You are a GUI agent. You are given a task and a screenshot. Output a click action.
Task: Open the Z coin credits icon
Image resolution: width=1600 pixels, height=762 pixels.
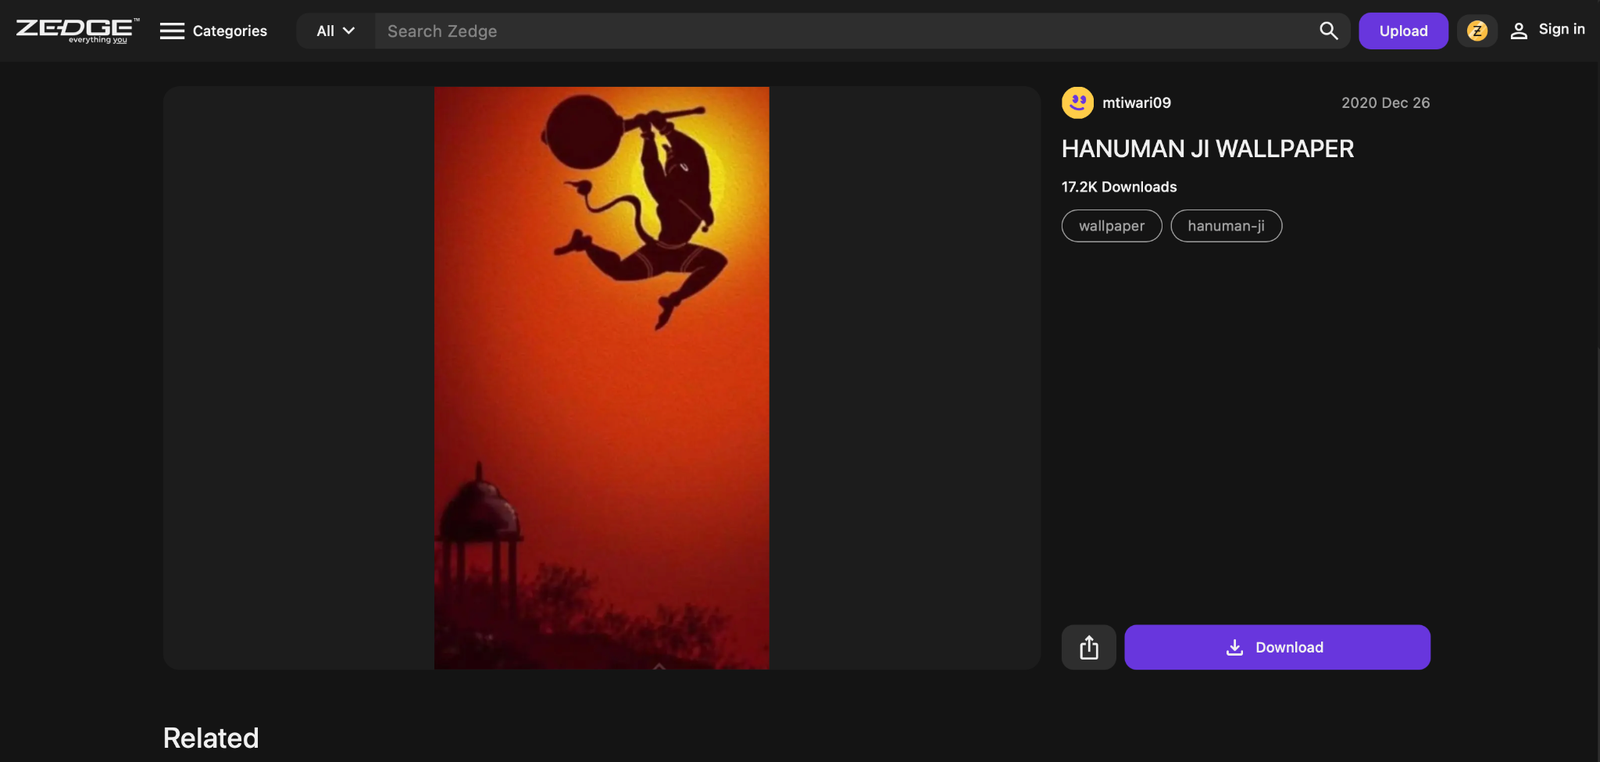[x=1477, y=31]
